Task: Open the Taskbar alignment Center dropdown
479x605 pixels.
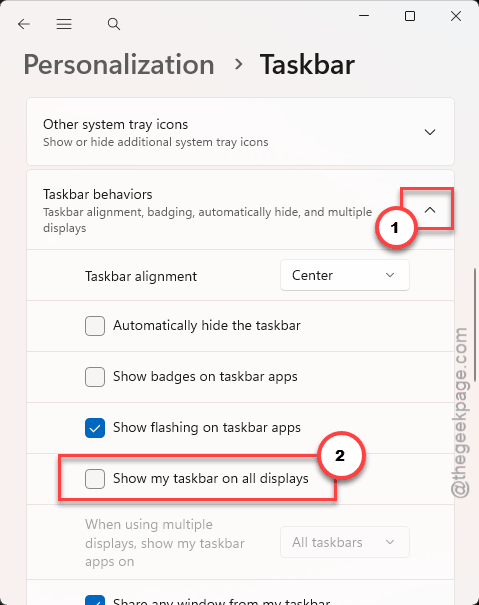Action: (x=345, y=275)
